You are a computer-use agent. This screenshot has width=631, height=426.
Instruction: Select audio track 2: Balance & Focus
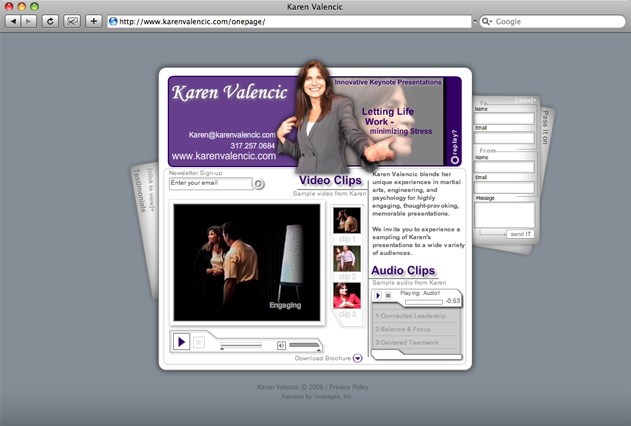[417, 329]
